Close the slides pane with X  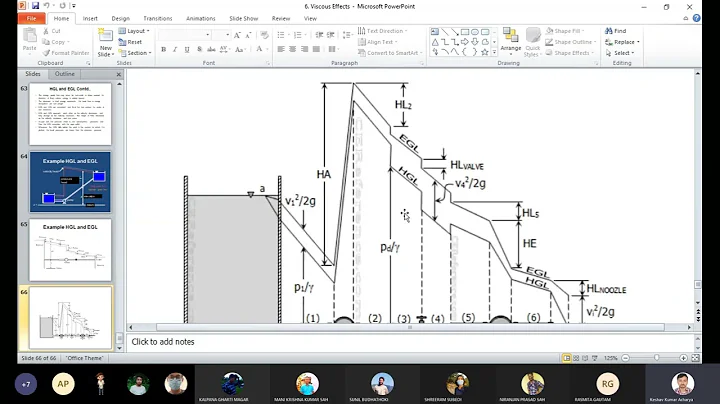click(x=118, y=74)
